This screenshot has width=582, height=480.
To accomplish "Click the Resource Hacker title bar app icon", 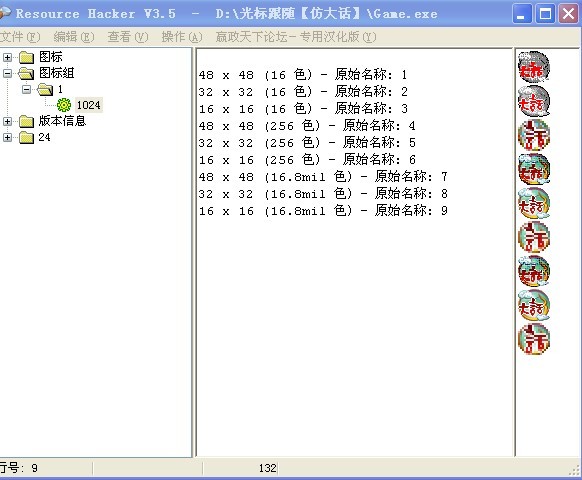I will click(x=5, y=13).
